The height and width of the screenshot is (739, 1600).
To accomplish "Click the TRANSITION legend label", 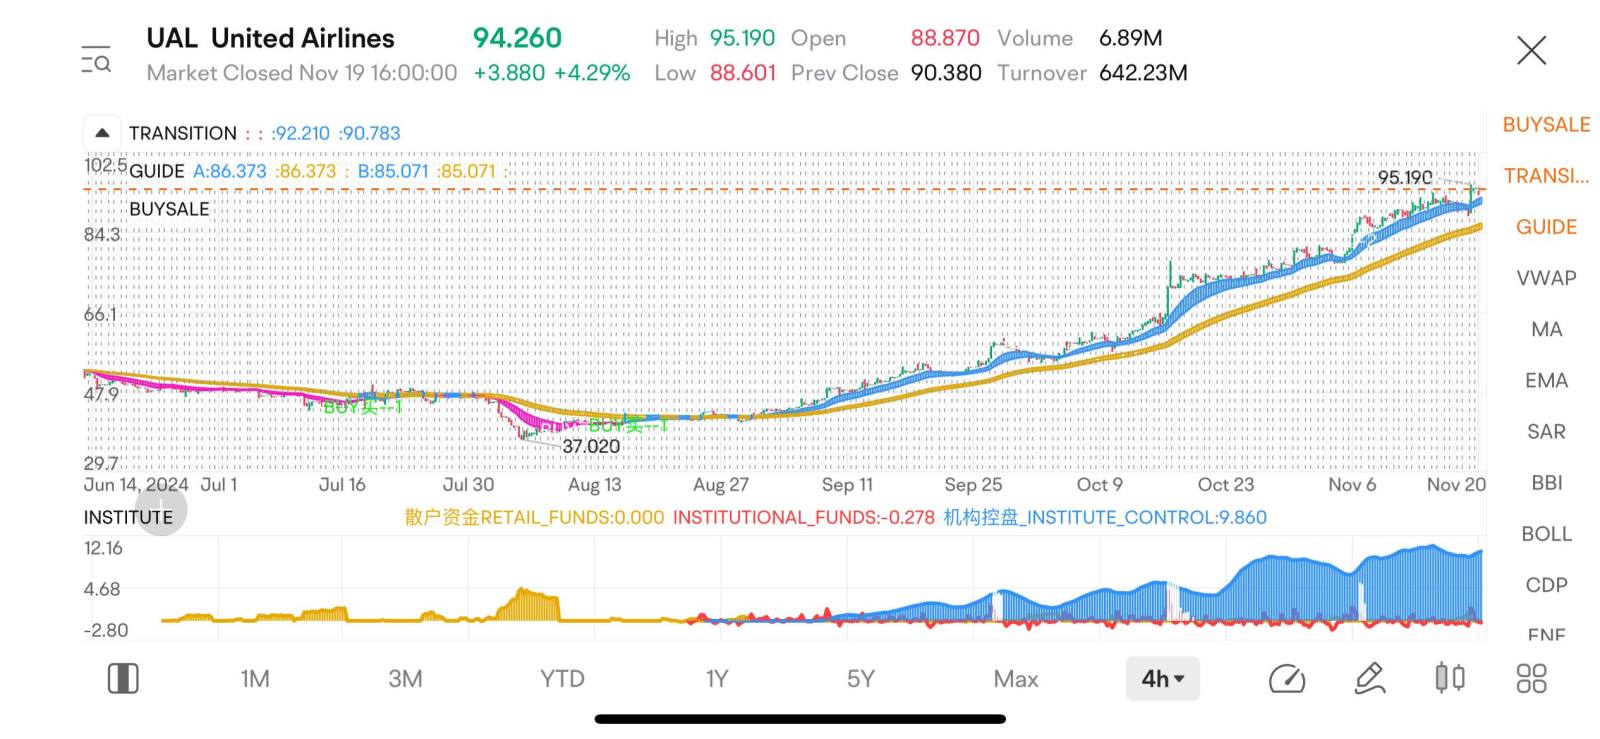I will 183,133.
